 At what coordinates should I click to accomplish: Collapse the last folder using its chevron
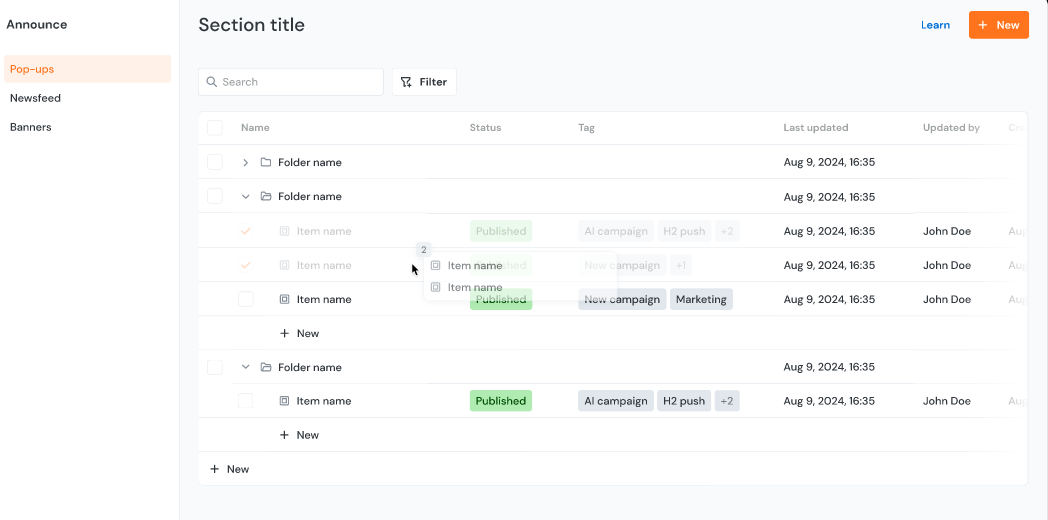(x=246, y=367)
